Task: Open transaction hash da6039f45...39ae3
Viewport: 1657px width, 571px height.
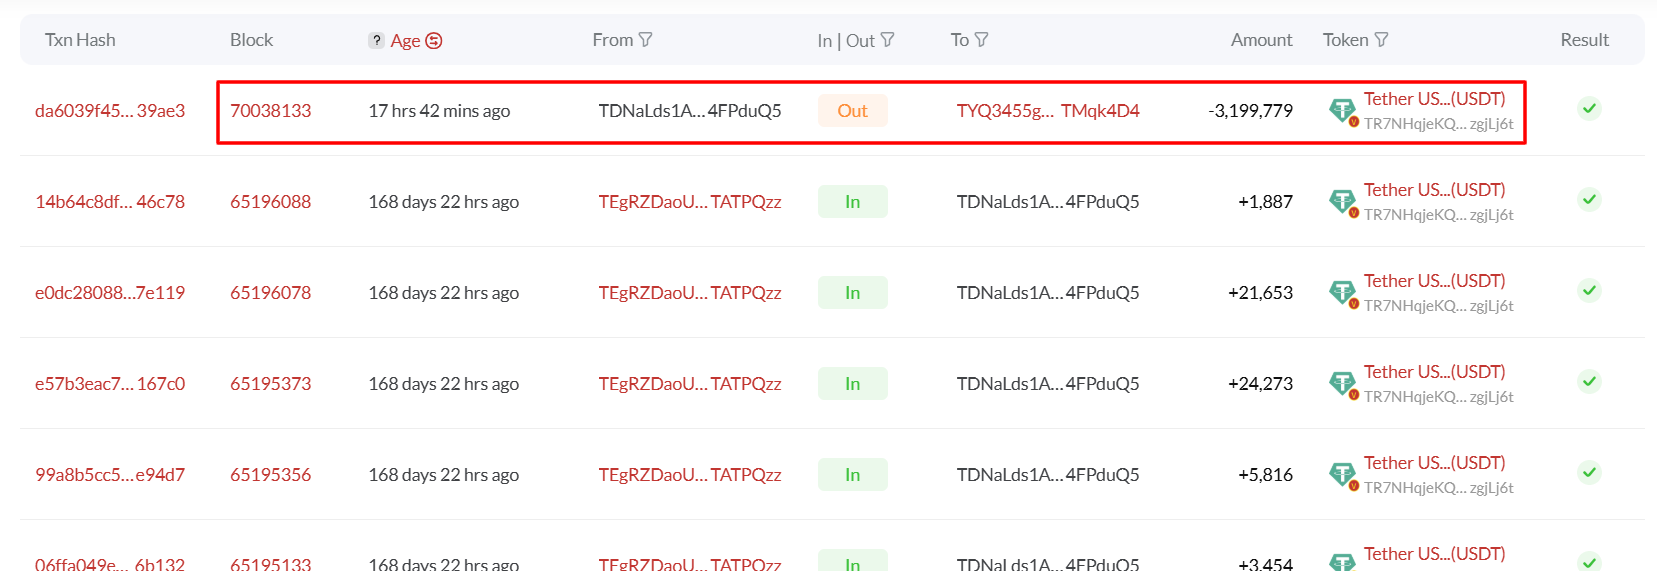Action: pos(110,111)
